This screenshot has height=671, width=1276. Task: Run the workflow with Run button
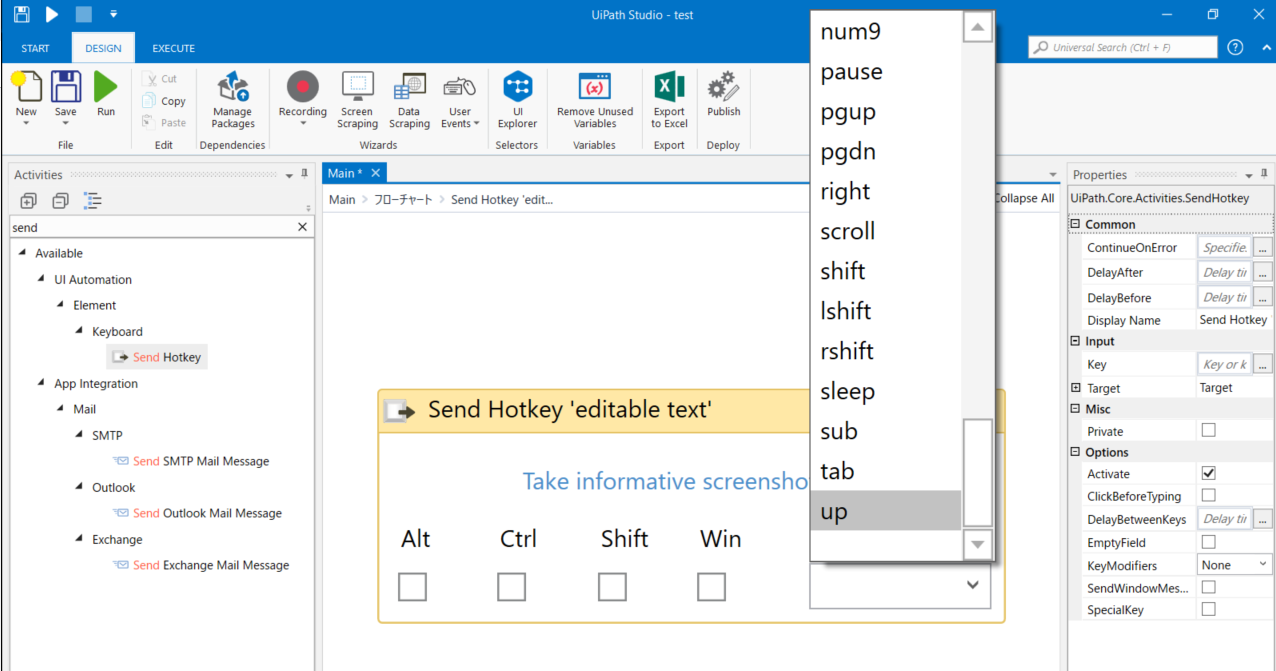[106, 87]
